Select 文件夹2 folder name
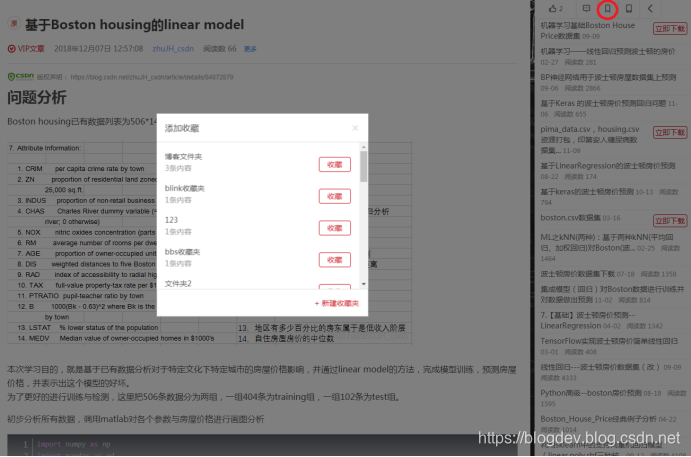This screenshot has height=457, width=691. tap(178, 283)
